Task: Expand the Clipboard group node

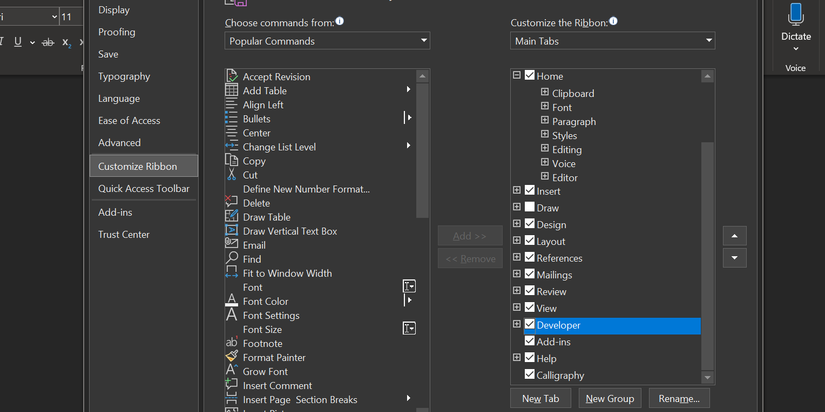Action: pos(545,92)
